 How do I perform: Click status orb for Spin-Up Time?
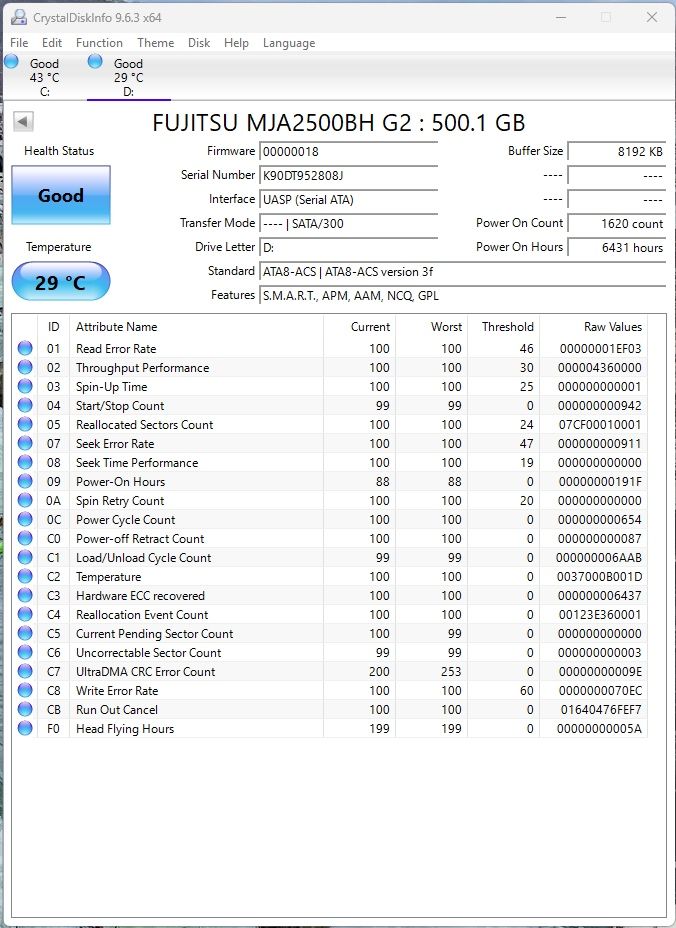(25, 386)
